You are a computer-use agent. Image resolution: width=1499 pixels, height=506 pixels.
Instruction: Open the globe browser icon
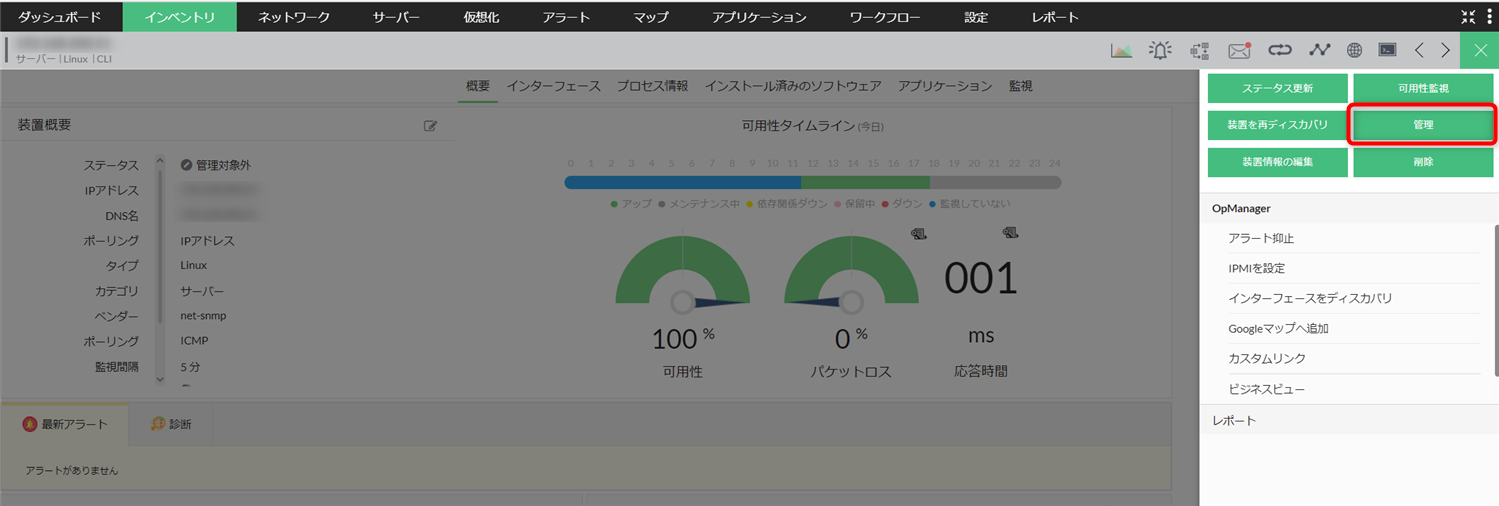click(x=1354, y=50)
